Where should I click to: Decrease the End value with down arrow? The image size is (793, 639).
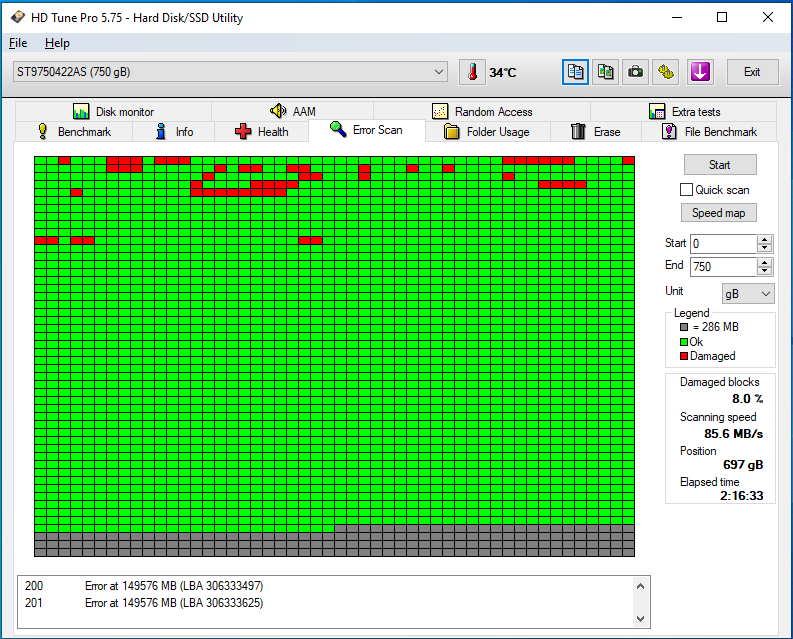click(765, 271)
